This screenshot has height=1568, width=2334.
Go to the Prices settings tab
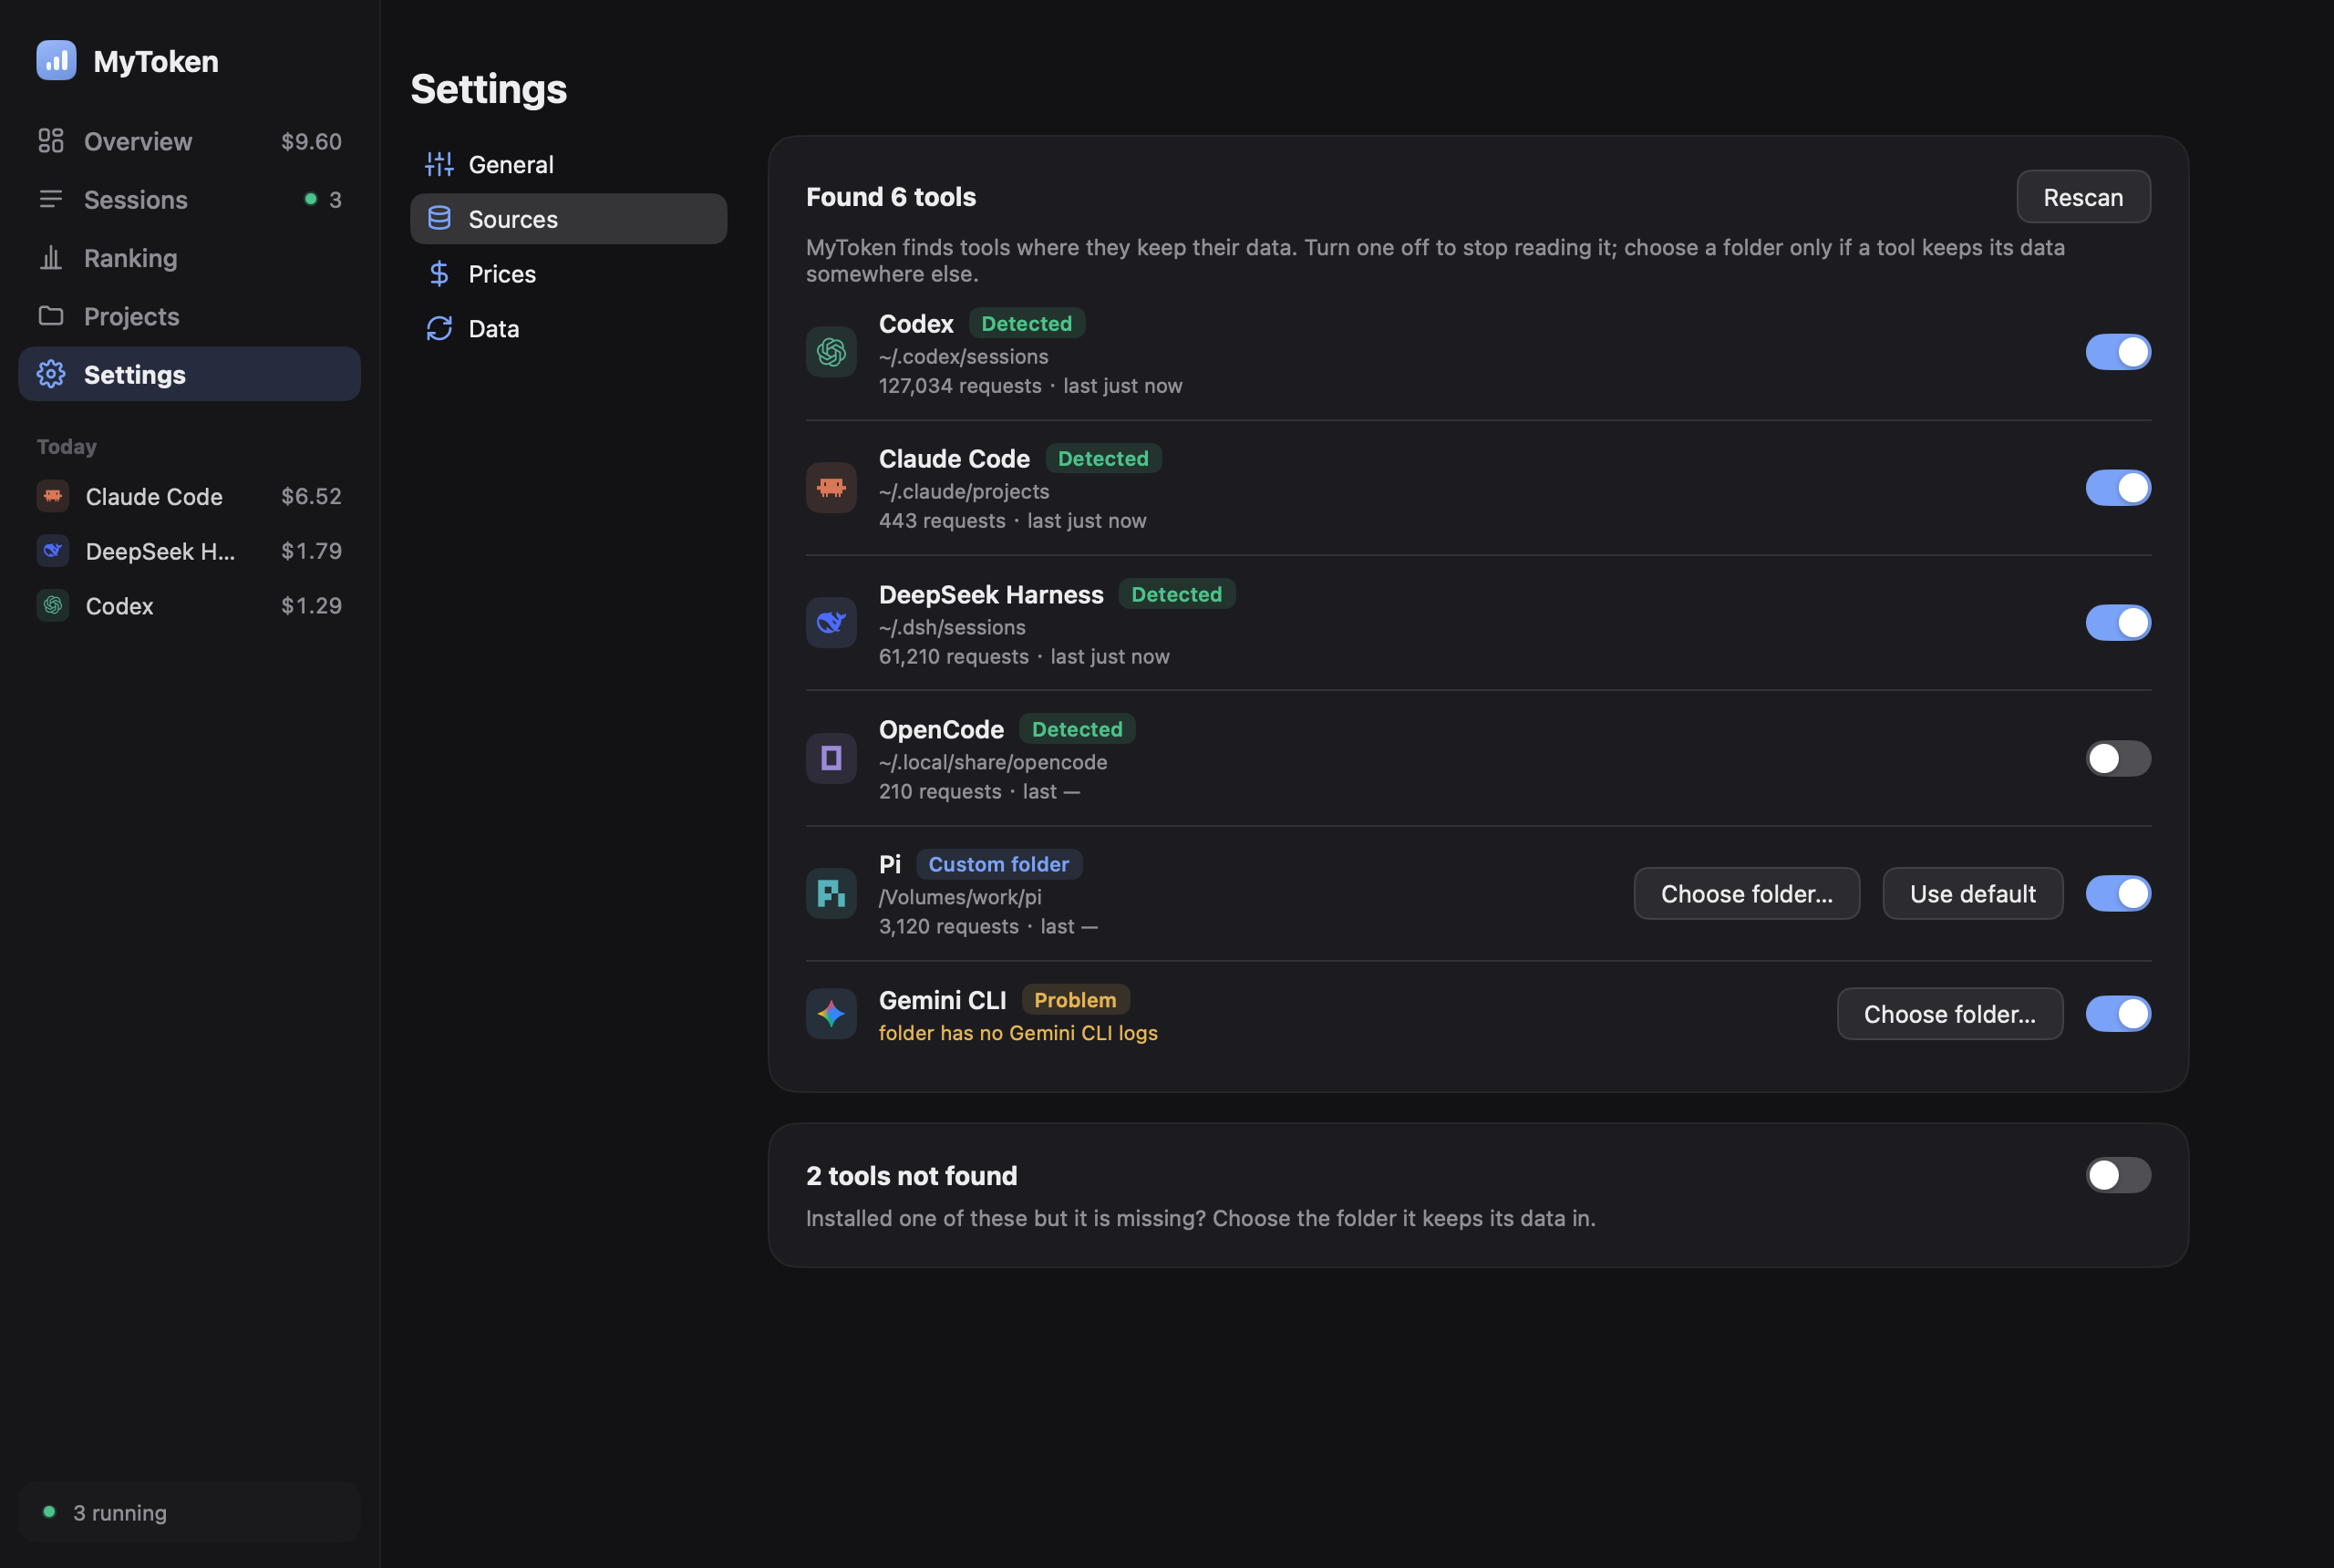tap(568, 273)
